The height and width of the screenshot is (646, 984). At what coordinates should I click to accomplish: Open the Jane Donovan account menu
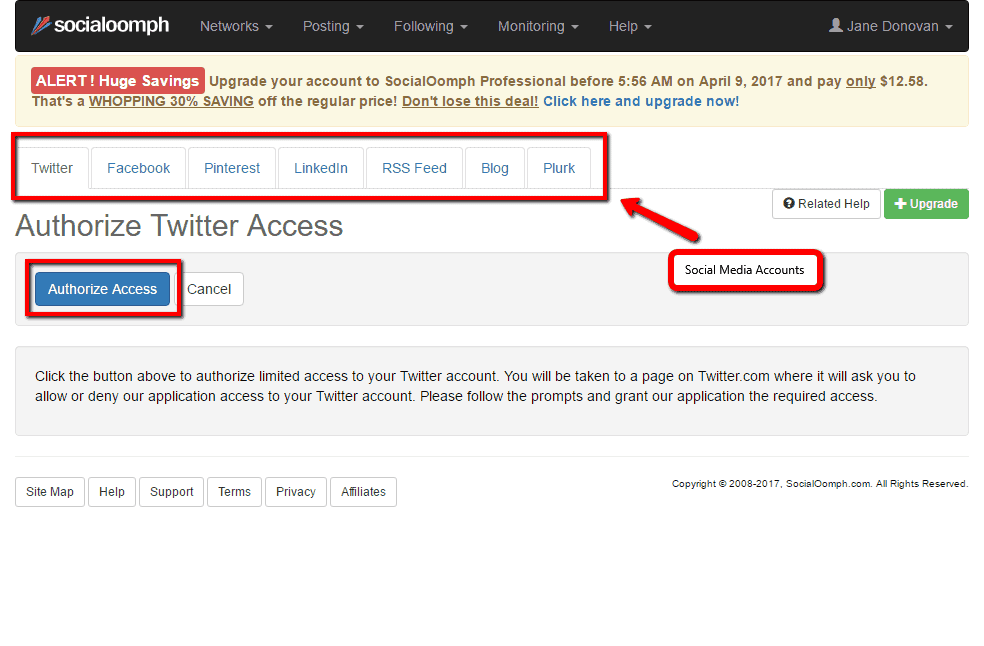890,26
